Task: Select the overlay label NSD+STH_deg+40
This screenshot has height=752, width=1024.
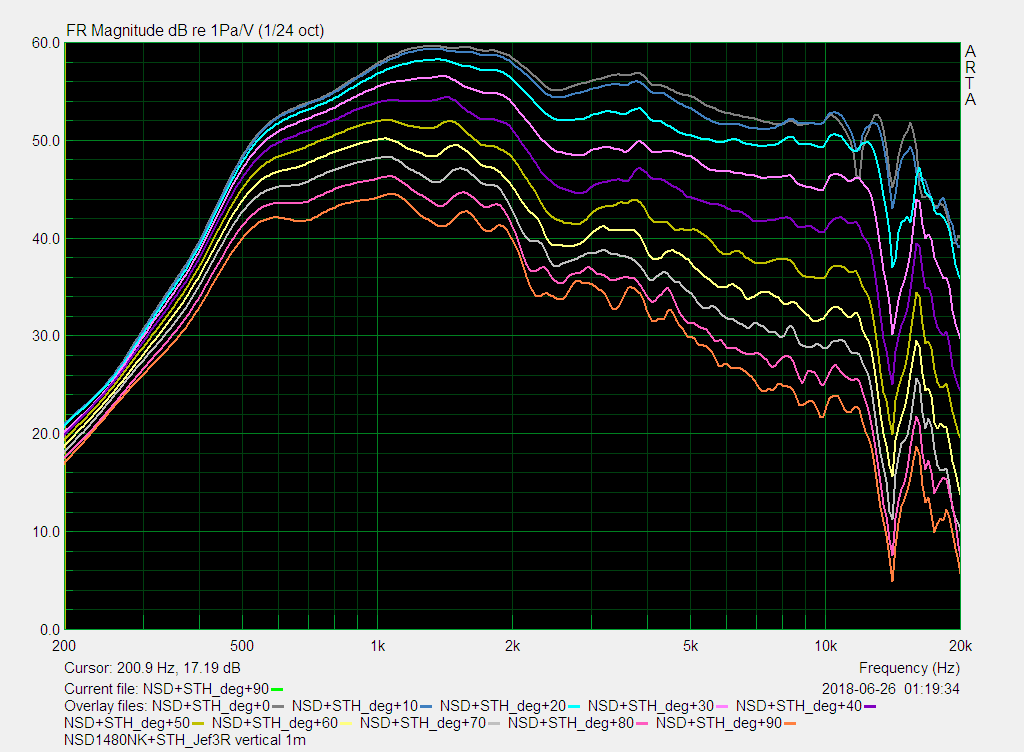Action: (x=799, y=706)
